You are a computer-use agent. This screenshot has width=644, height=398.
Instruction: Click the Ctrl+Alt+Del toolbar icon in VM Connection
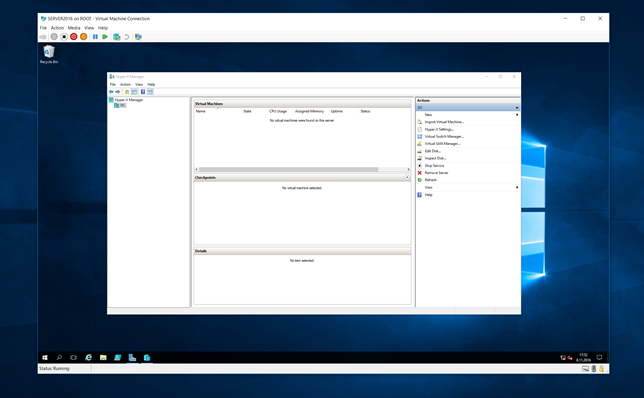(x=43, y=37)
